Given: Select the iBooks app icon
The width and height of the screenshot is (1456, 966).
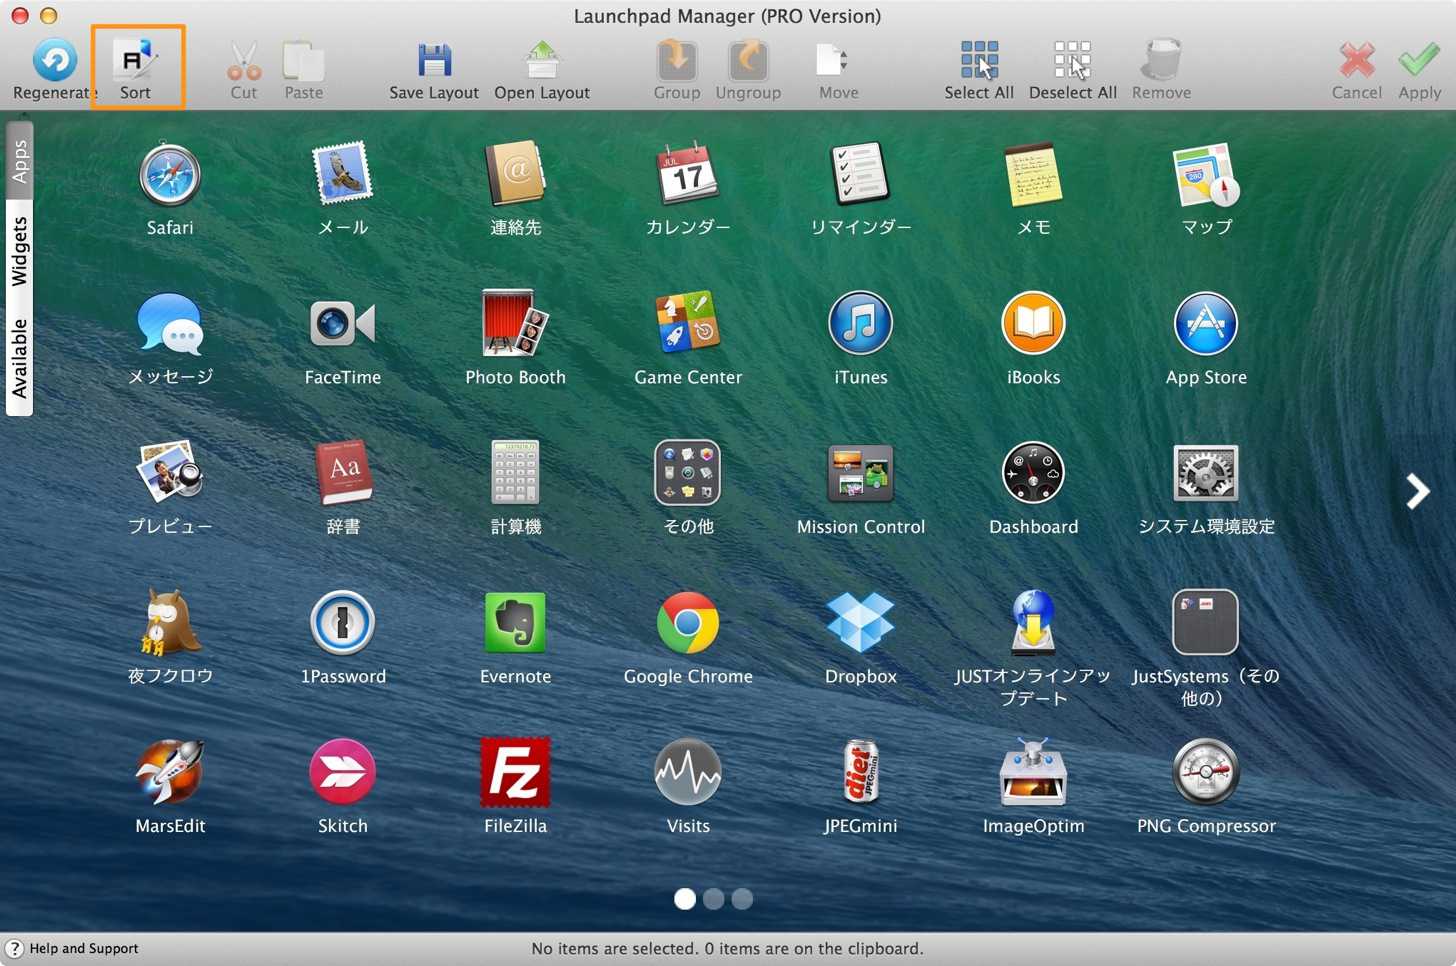Looking at the screenshot, I should (1034, 324).
